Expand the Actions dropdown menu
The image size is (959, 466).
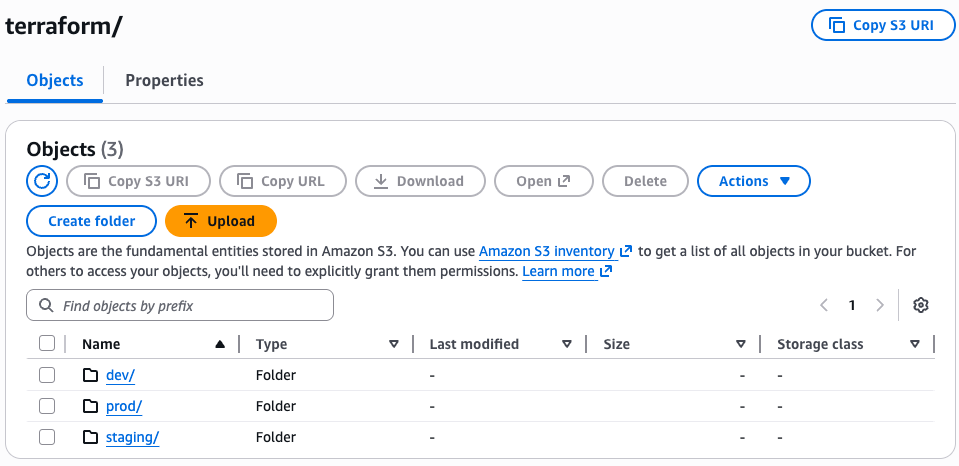753,181
